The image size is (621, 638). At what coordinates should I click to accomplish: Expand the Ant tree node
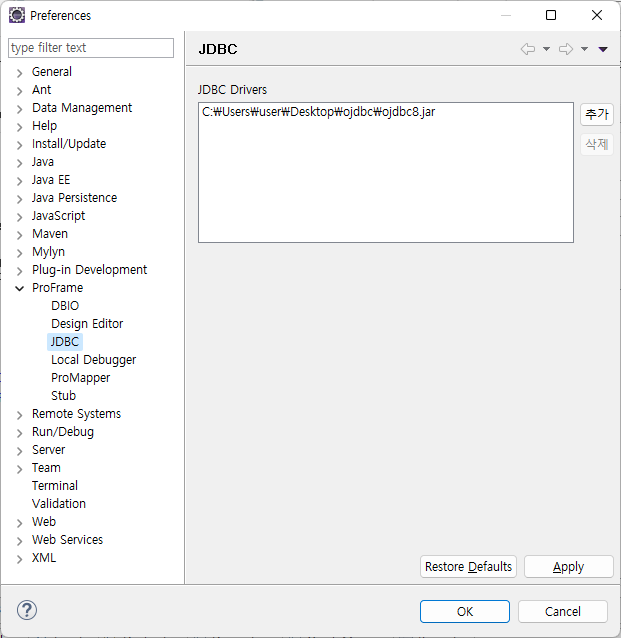[19, 91]
